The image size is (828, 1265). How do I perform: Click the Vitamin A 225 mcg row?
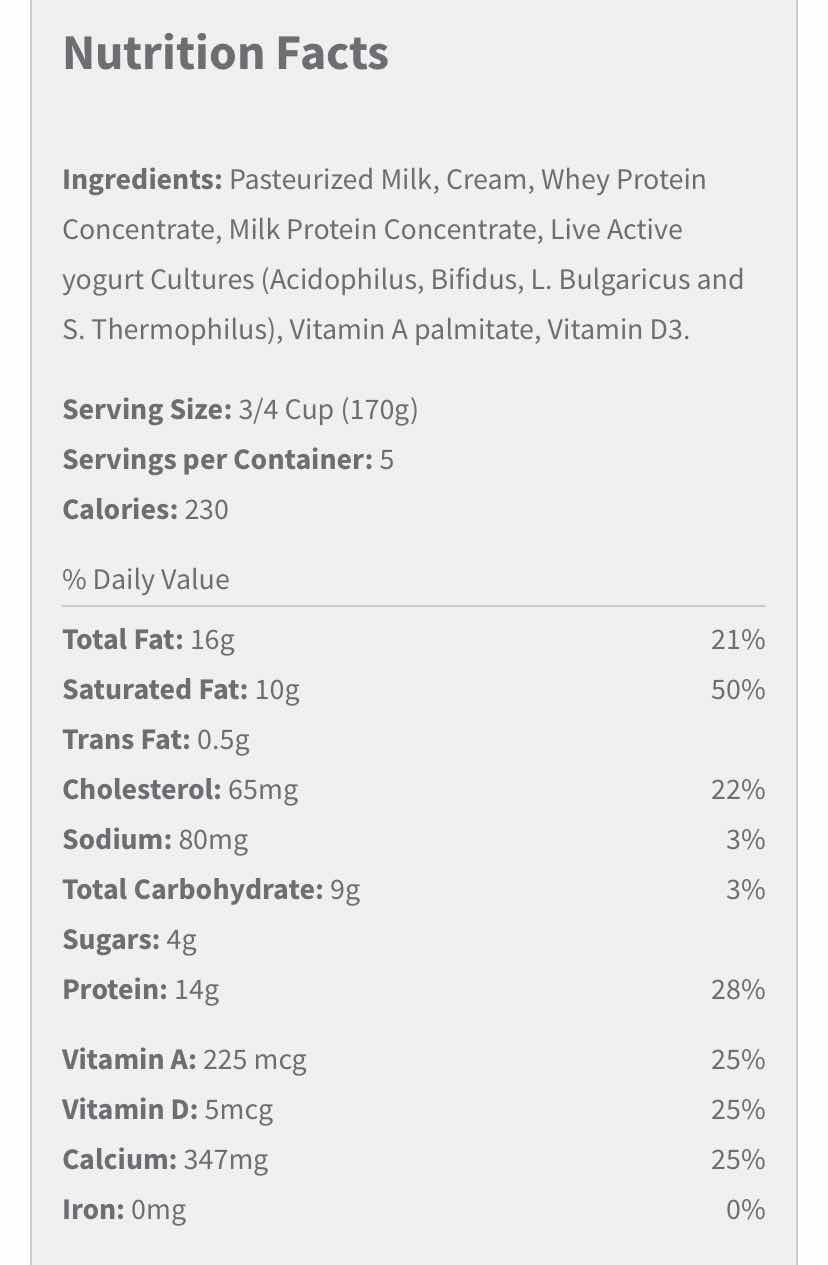(414, 1060)
